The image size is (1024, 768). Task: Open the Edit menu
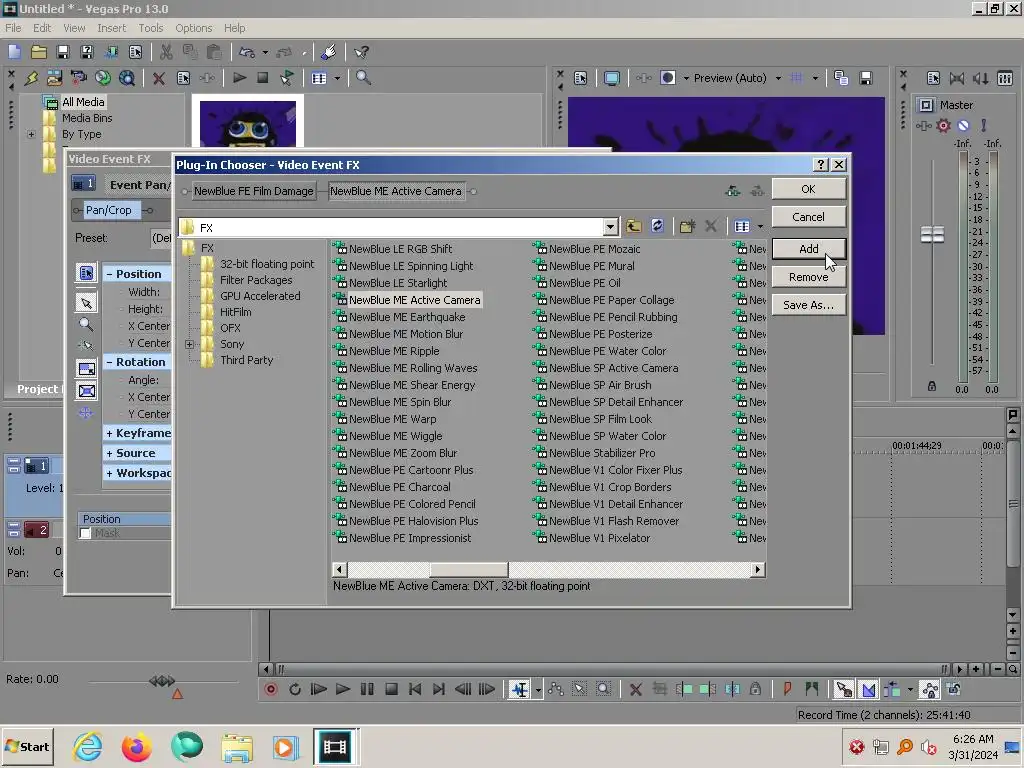click(42, 28)
